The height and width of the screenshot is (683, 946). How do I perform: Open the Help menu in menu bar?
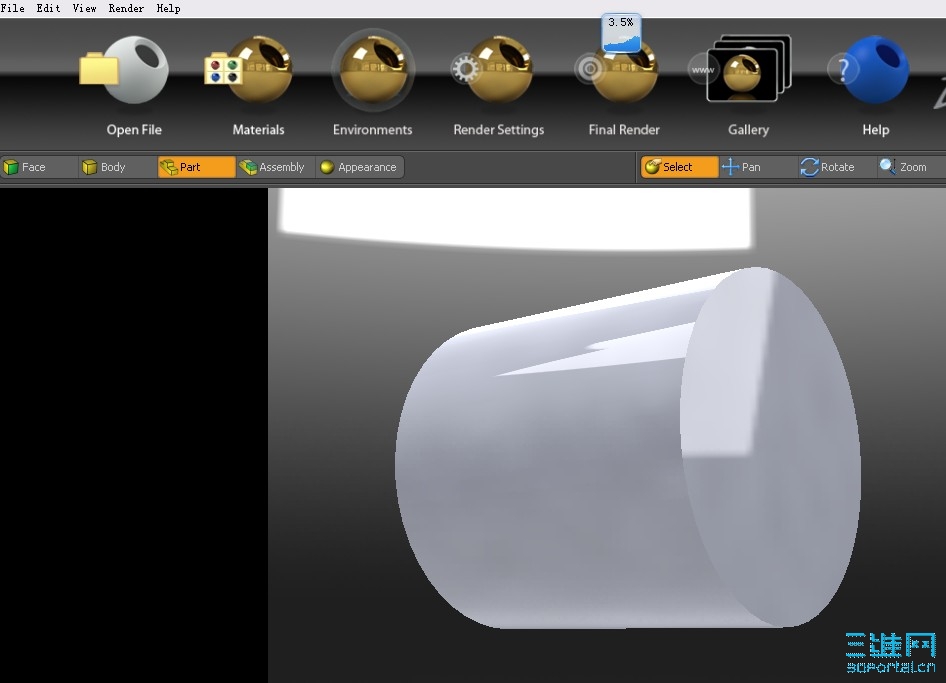pyautogui.click(x=168, y=8)
